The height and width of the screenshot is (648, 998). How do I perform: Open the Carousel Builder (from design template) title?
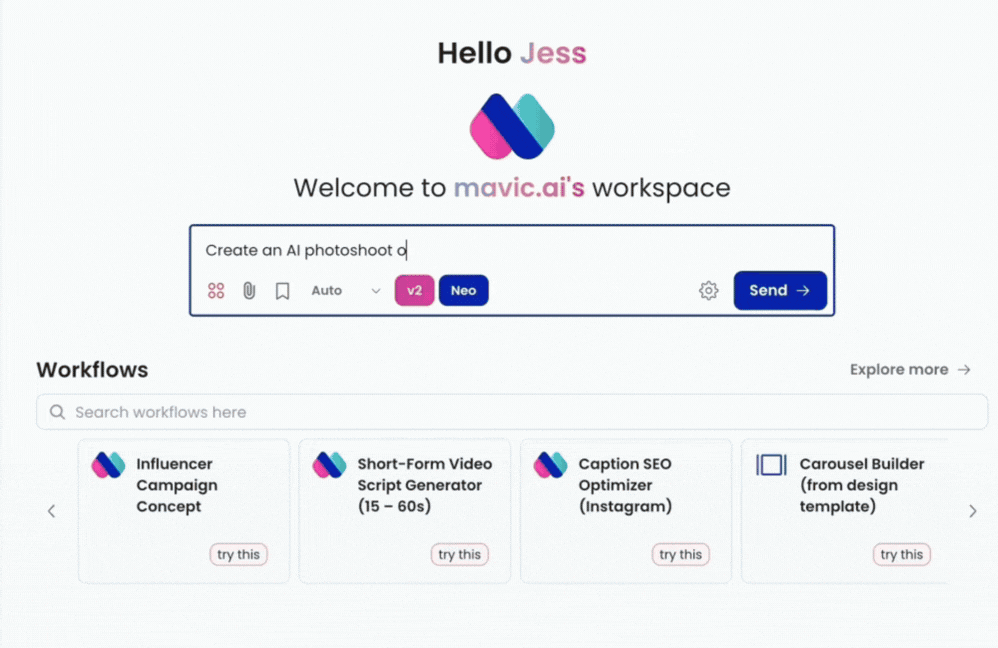[862, 485]
